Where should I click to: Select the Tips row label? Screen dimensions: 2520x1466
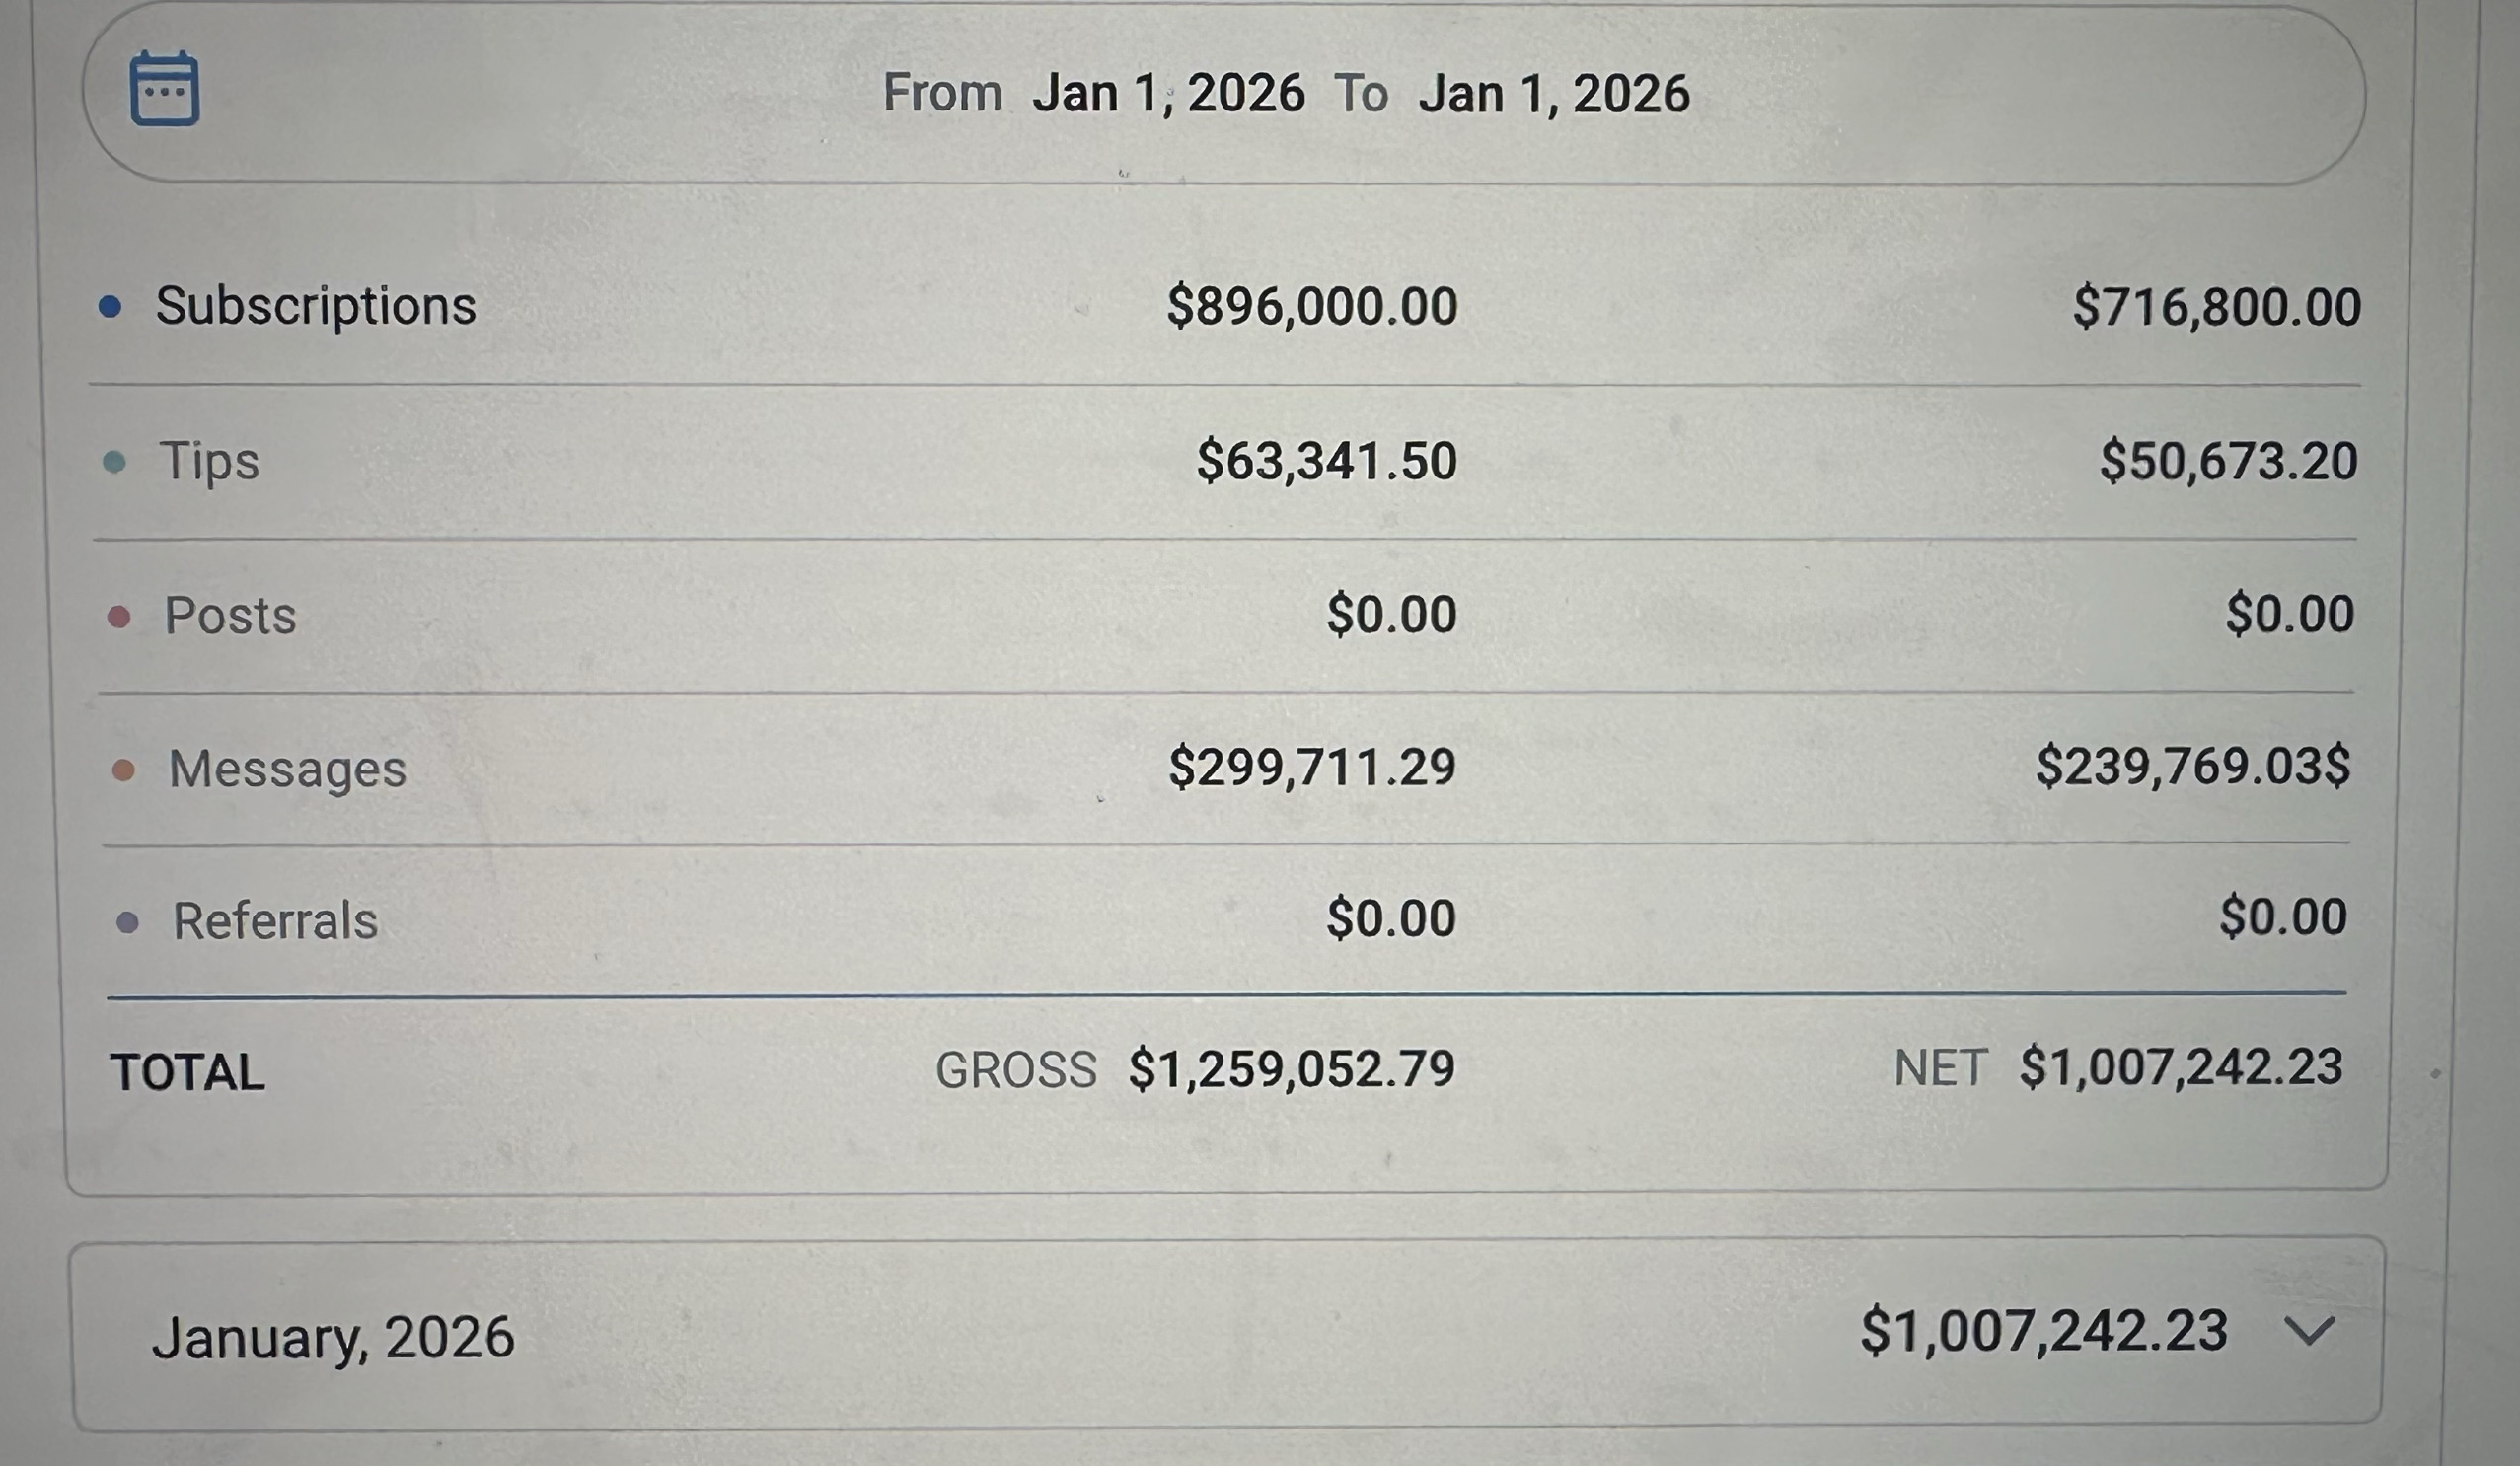(x=210, y=461)
